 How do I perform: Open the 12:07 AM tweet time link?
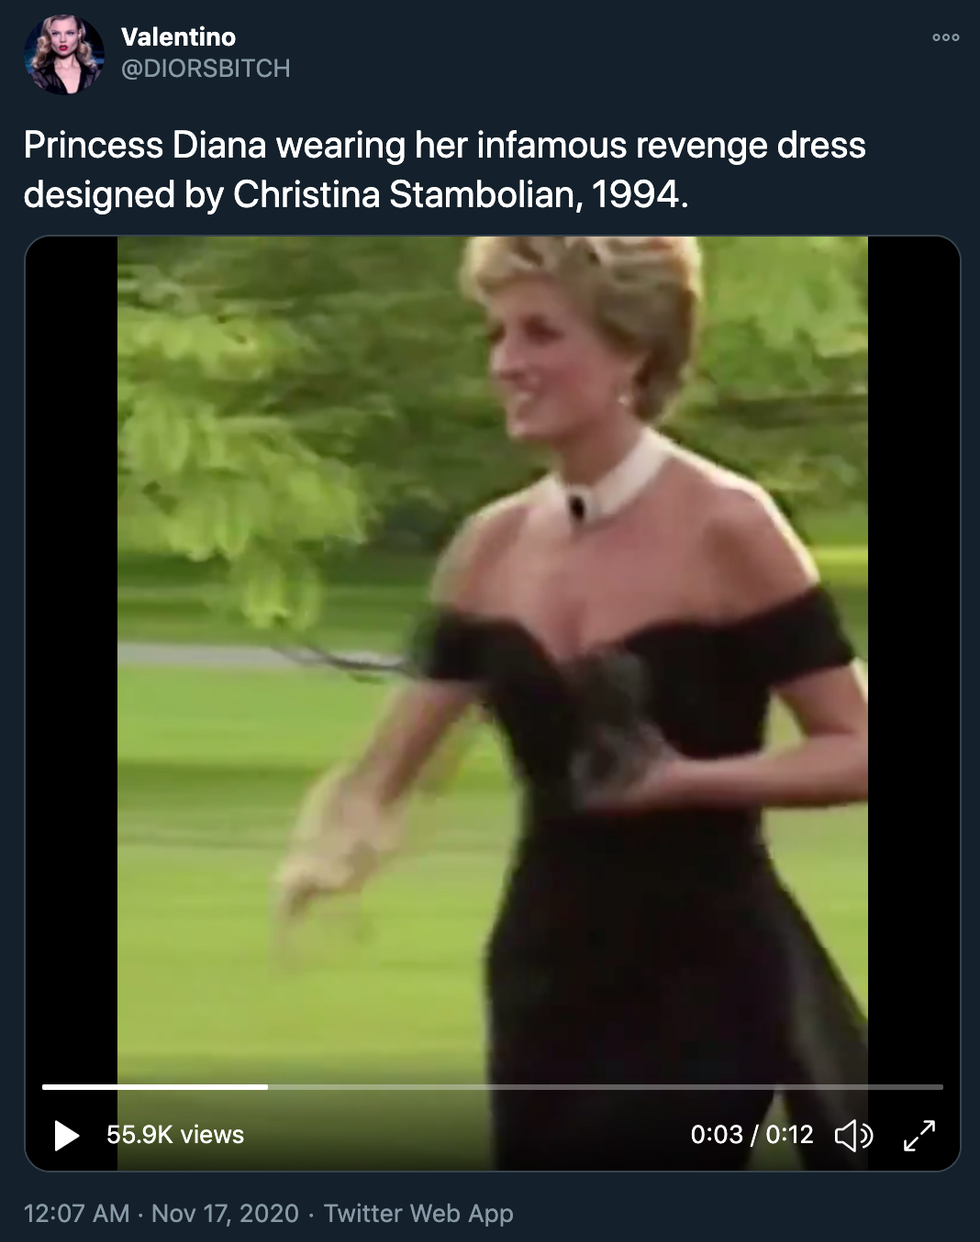click(x=76, y=1213)
